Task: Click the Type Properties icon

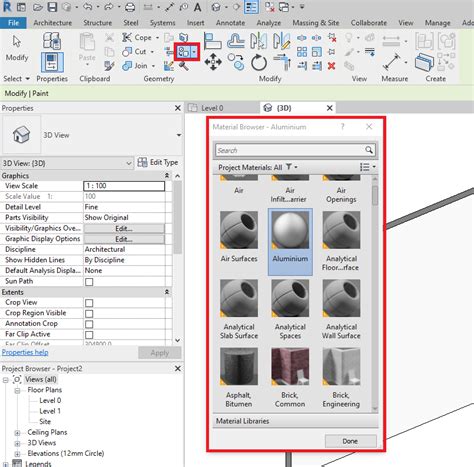Action: (x=52, y=41)
